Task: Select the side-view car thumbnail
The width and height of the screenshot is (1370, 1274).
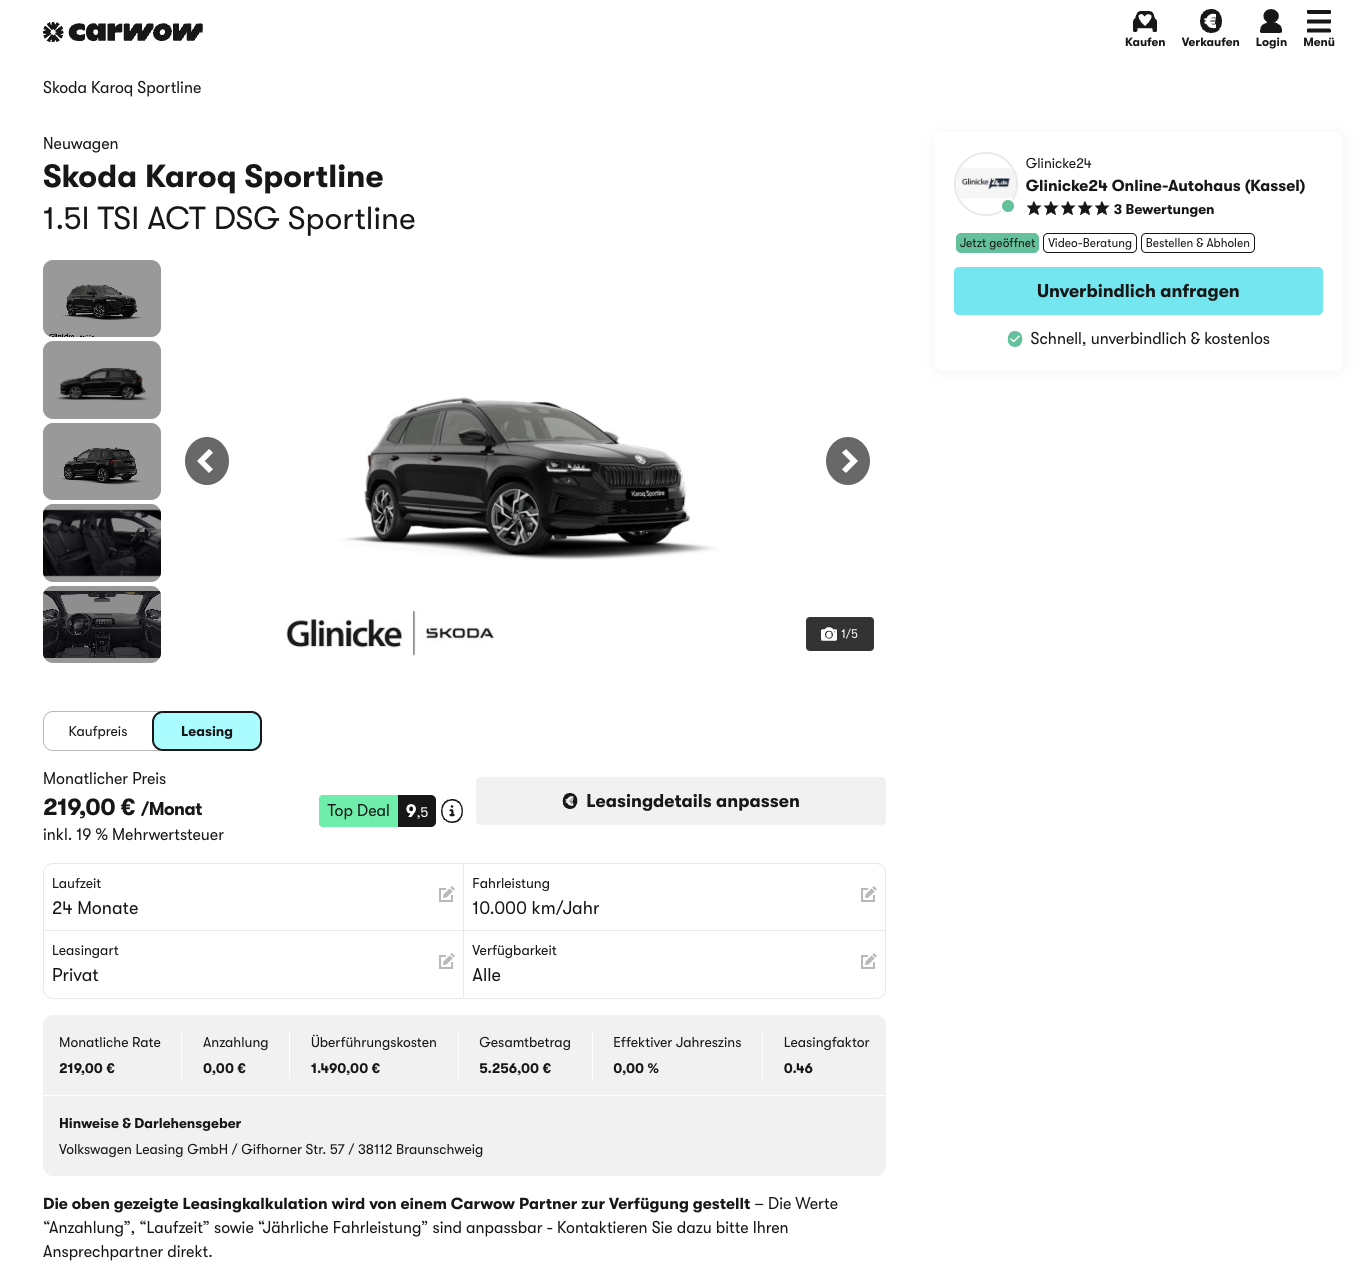Action: pyautogui.click(x=102, y=380)
